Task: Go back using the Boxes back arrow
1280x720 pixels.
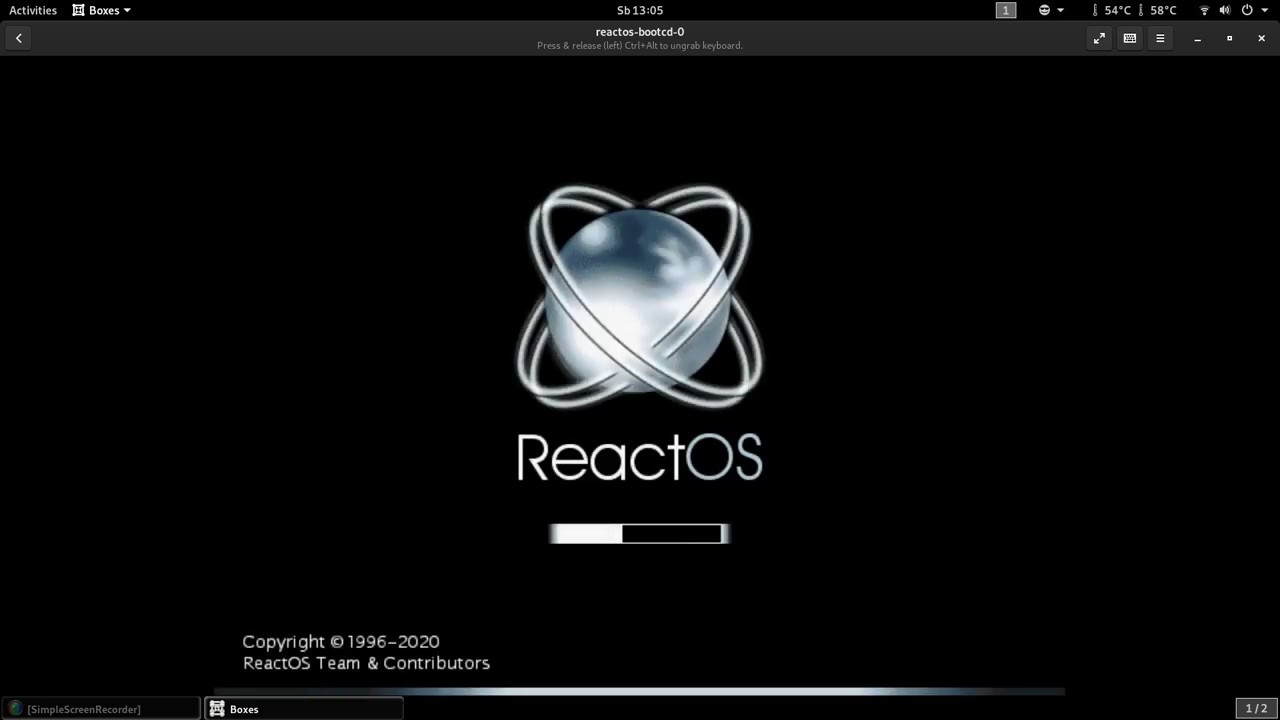Action: [18, 38]
